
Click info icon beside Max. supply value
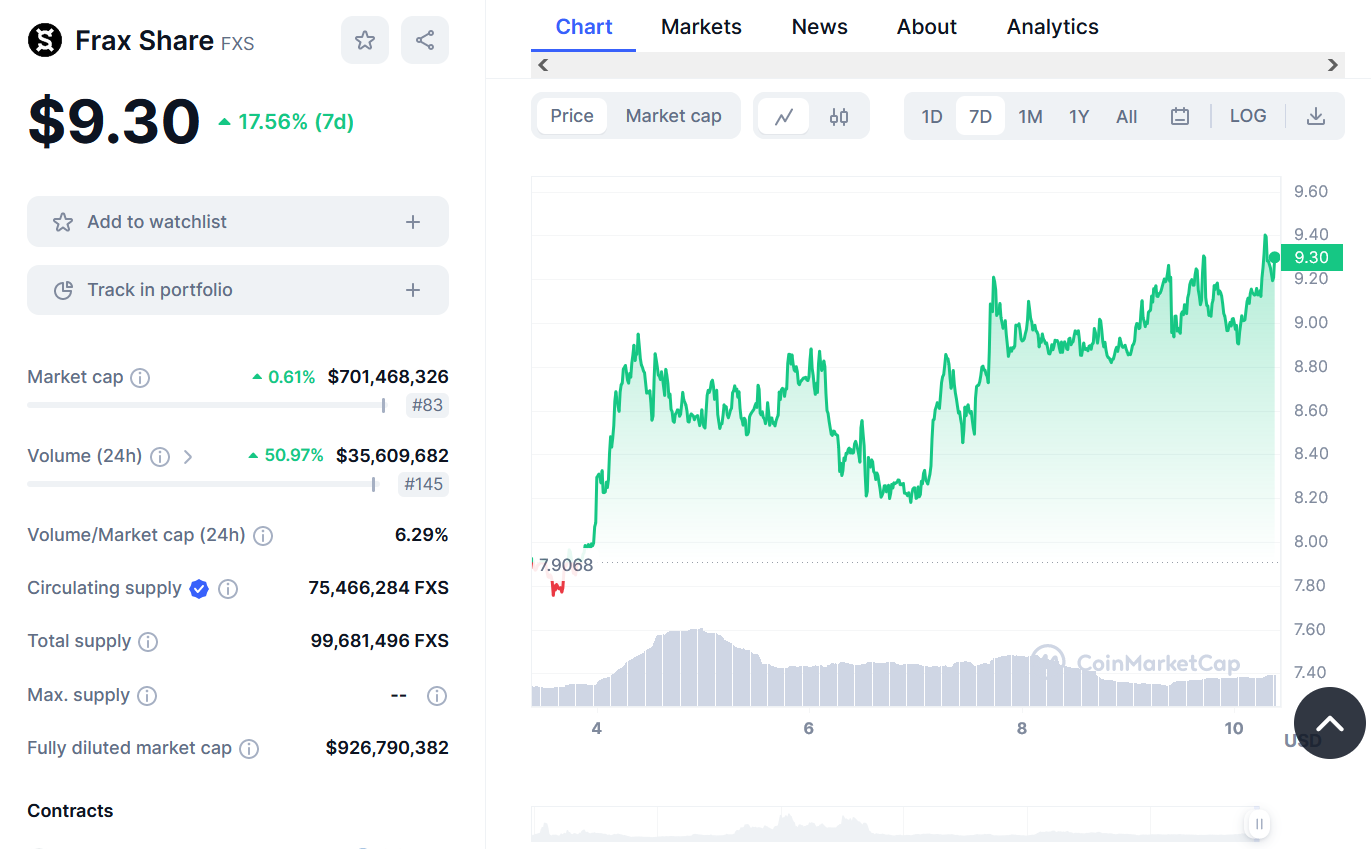(x=437, y=696)
